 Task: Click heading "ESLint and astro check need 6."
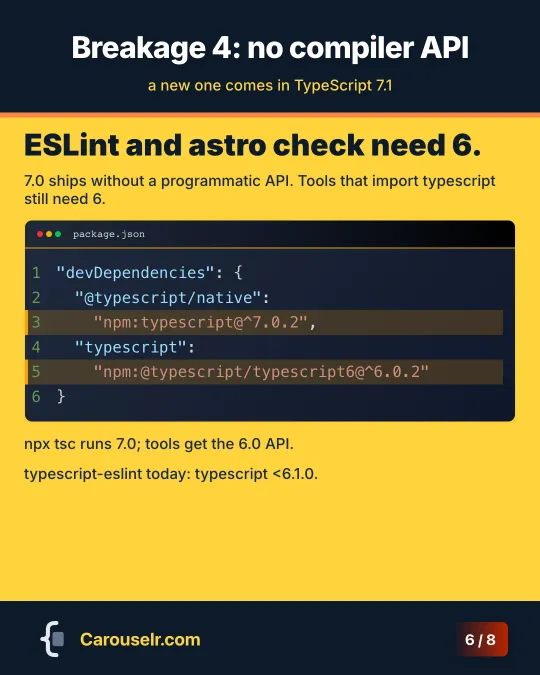pyautogui.click(x=252, y=145)
